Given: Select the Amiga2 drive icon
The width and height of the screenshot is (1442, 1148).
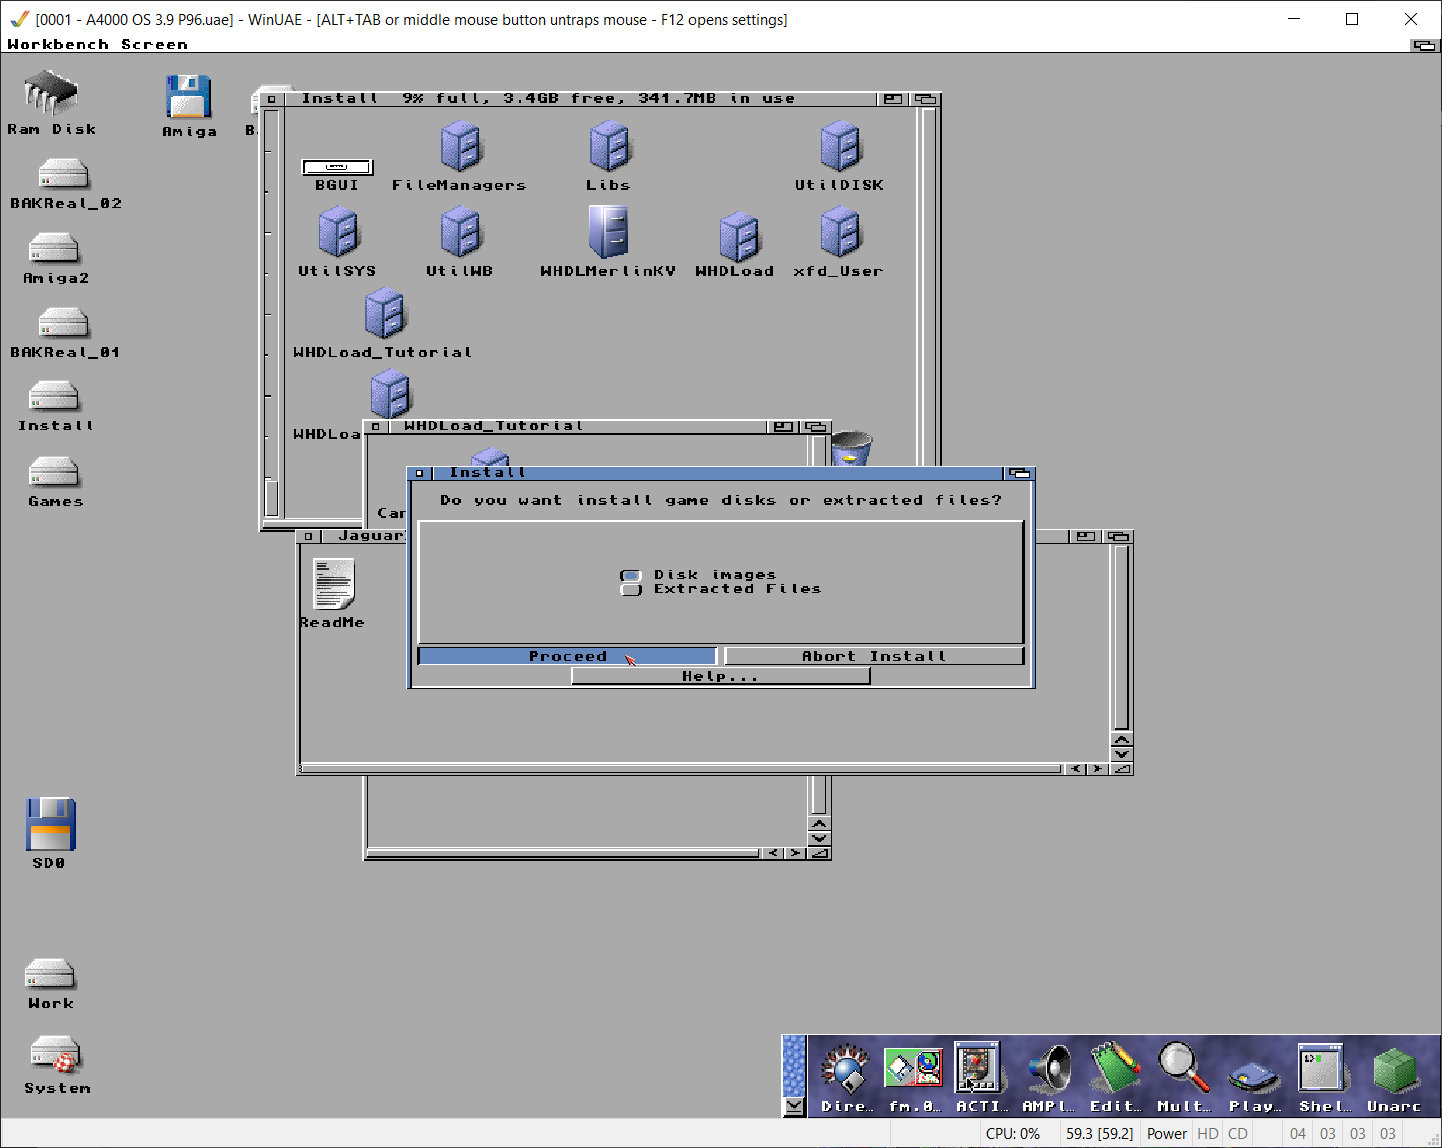Looking at the screenshot, I should [54, 248].
